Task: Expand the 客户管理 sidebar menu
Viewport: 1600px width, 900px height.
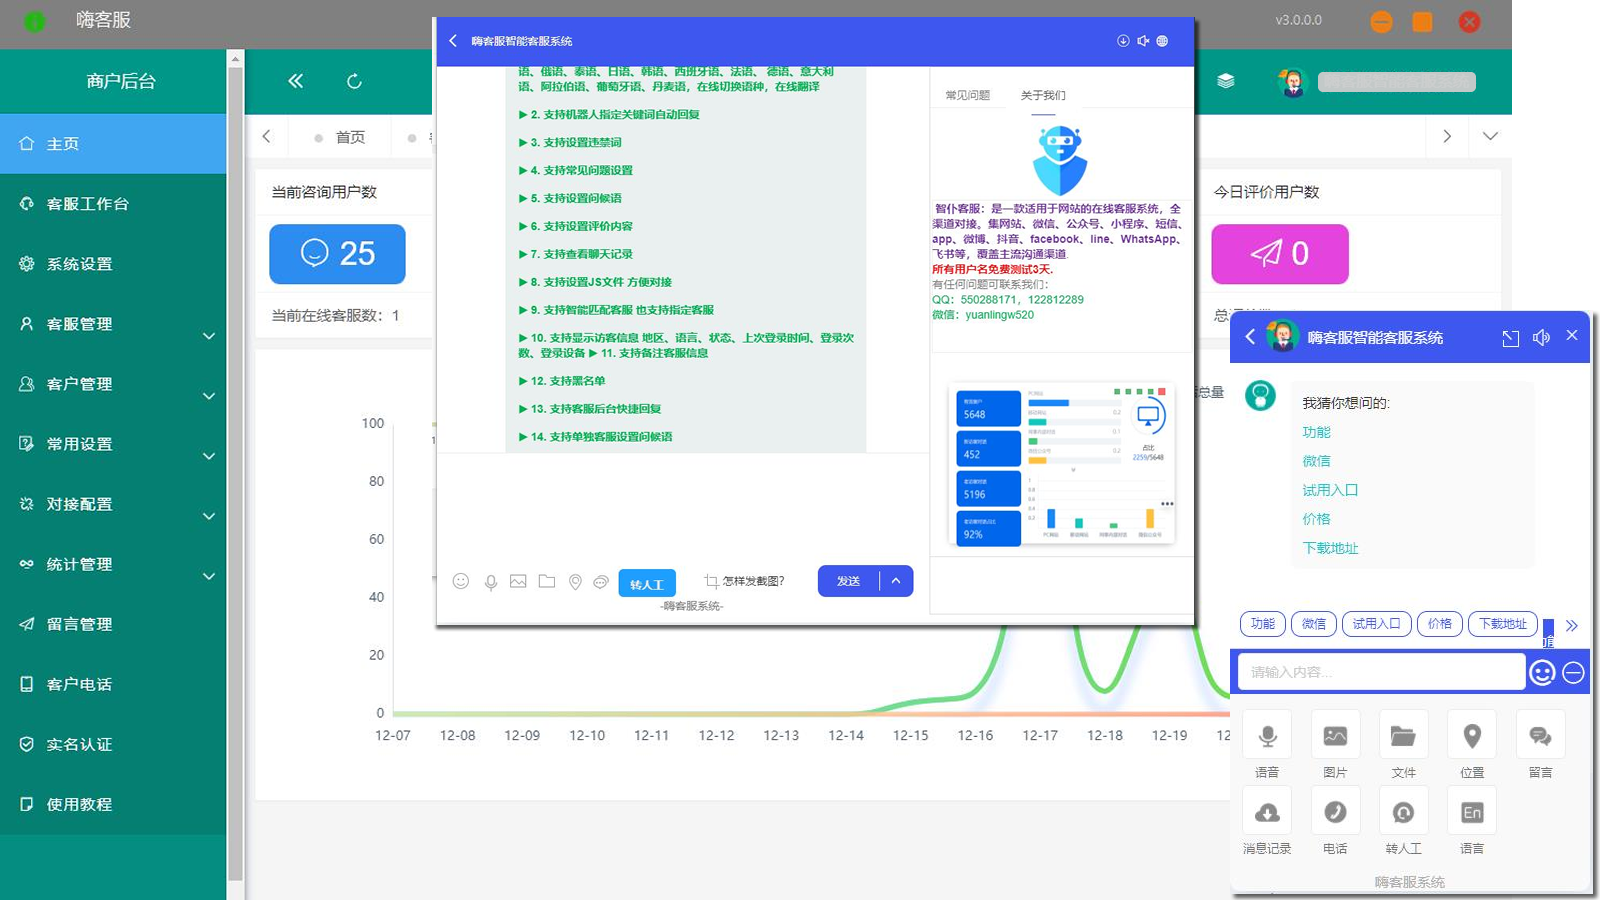Action: tap(113, 384)
